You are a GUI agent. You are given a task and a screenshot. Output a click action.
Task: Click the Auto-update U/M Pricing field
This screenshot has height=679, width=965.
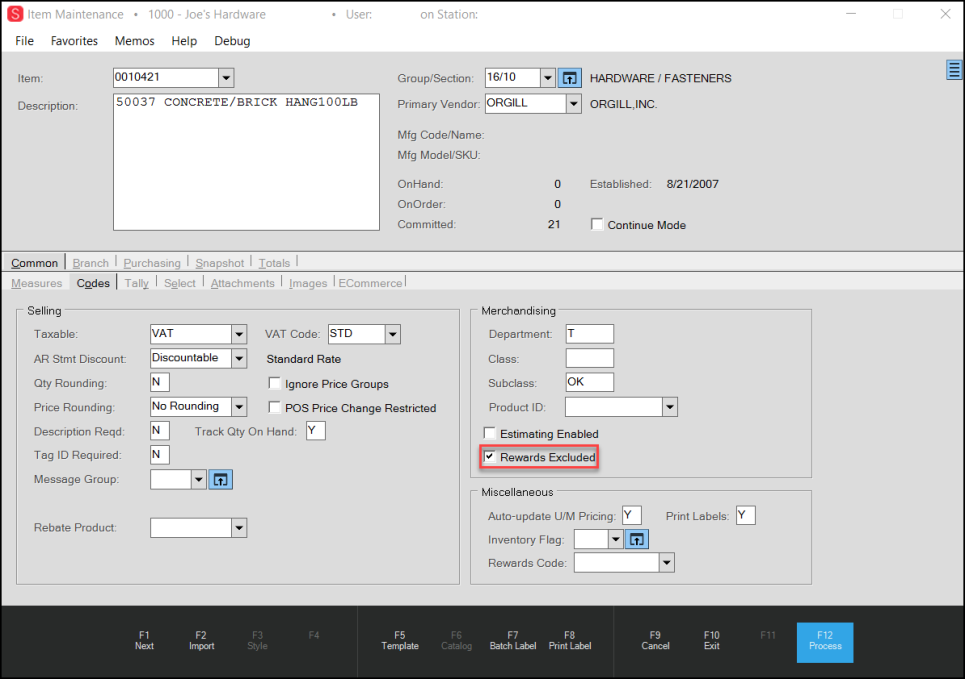pos(631,515)
